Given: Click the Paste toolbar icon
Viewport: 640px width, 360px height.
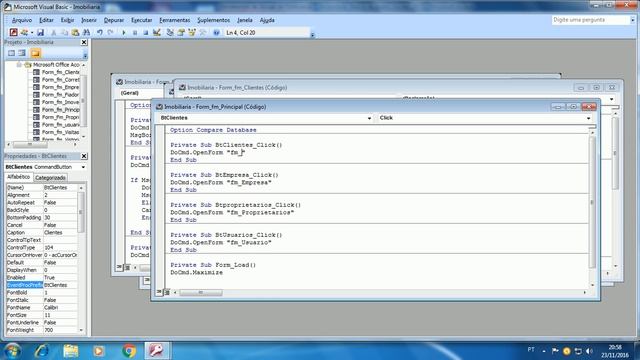Looking at the screenshot, I should tap(75, 32).
